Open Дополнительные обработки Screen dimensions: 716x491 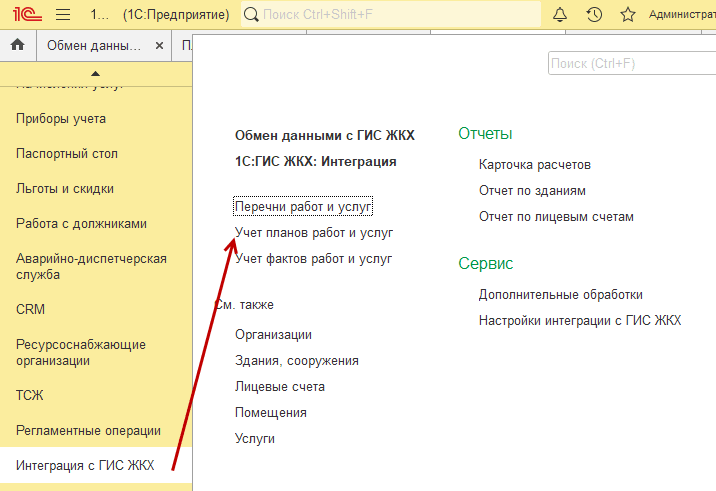[x=561, y=295]
